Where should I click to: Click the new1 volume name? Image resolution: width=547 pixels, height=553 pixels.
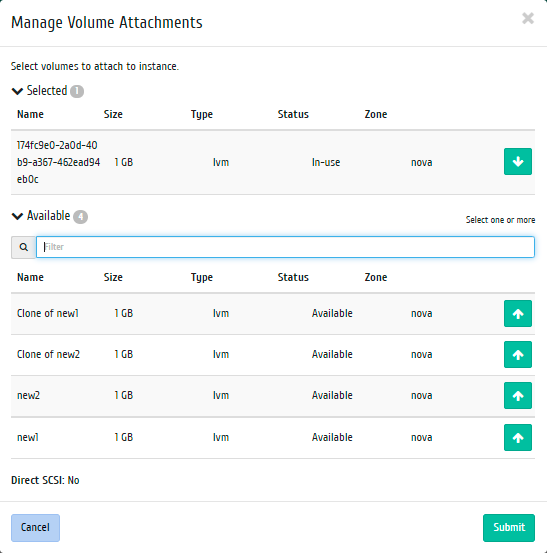point(28,437)
